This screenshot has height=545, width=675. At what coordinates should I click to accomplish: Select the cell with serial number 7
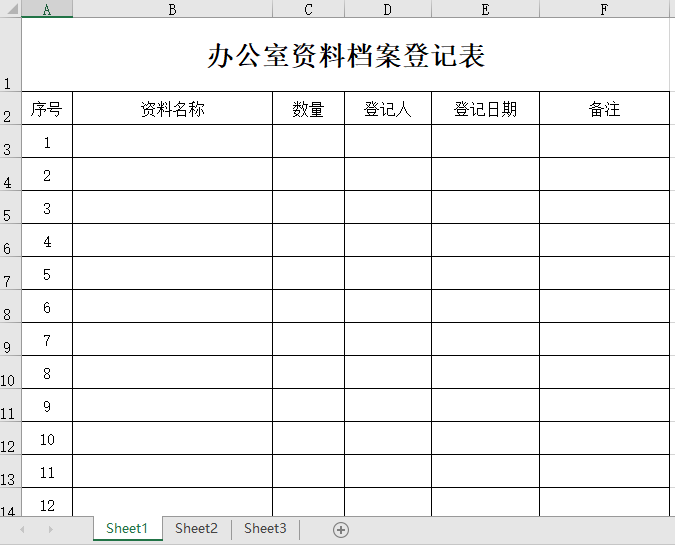(x=47, y=340)
